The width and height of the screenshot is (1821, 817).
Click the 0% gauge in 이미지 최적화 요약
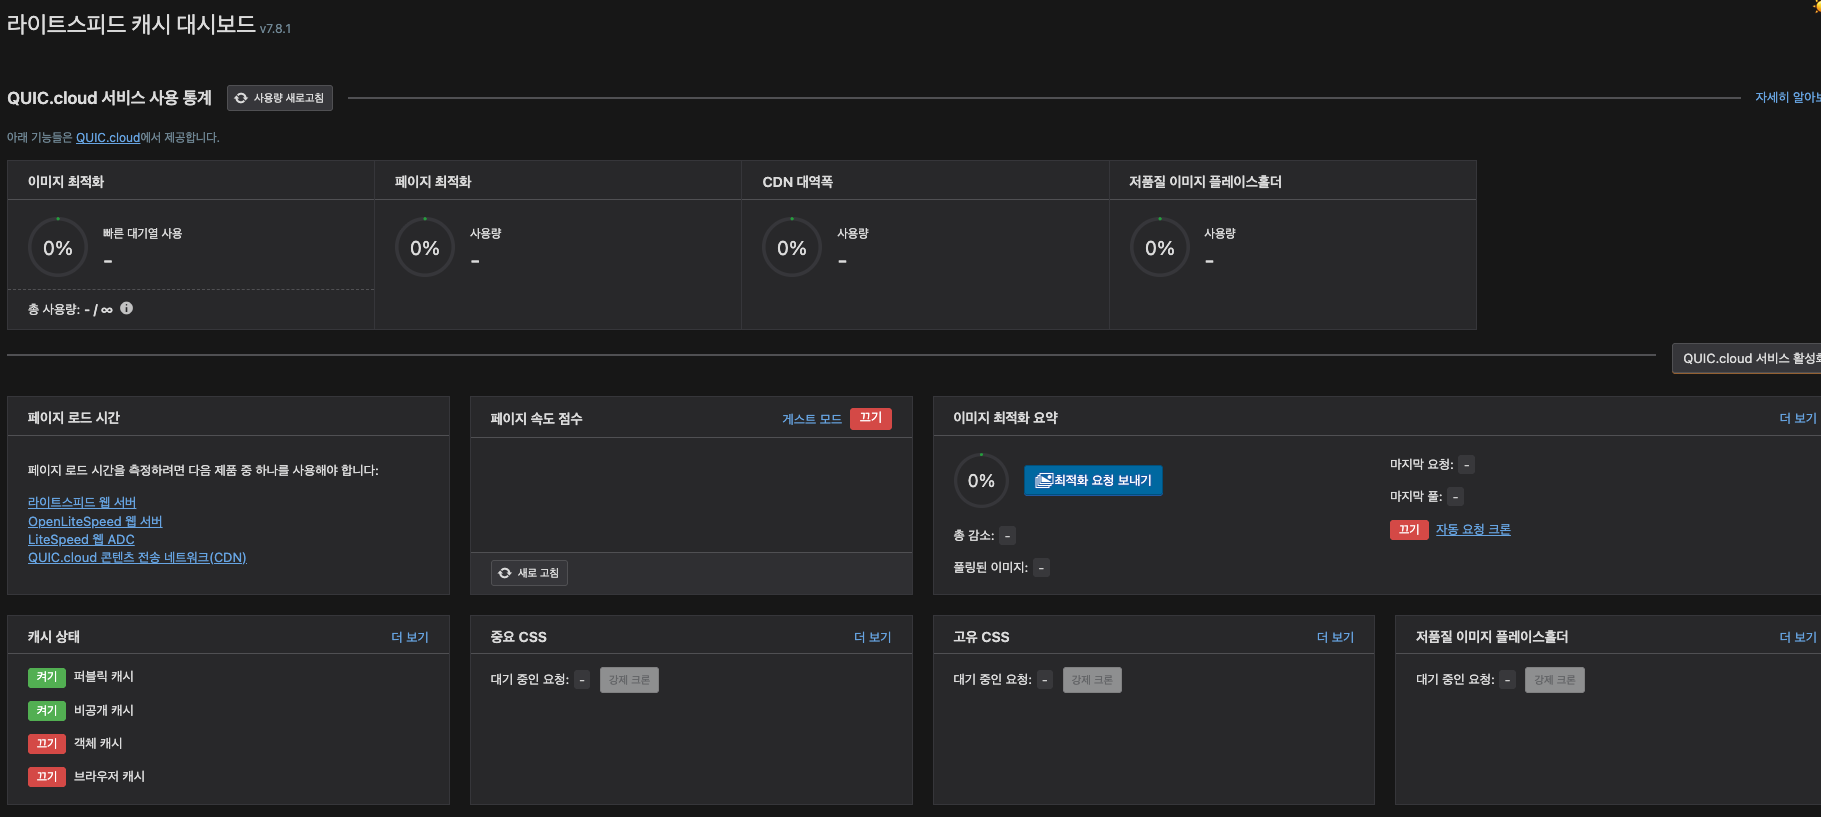[981, 481]
